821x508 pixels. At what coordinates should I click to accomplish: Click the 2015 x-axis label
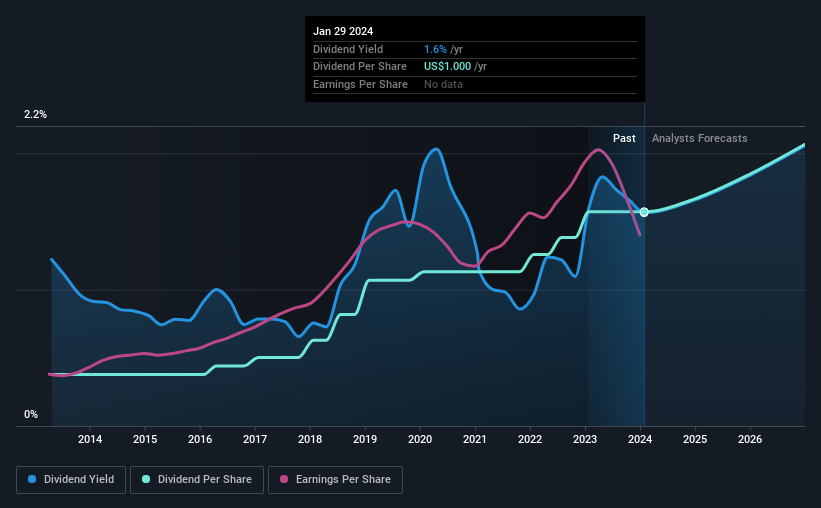tap(145, 439)
